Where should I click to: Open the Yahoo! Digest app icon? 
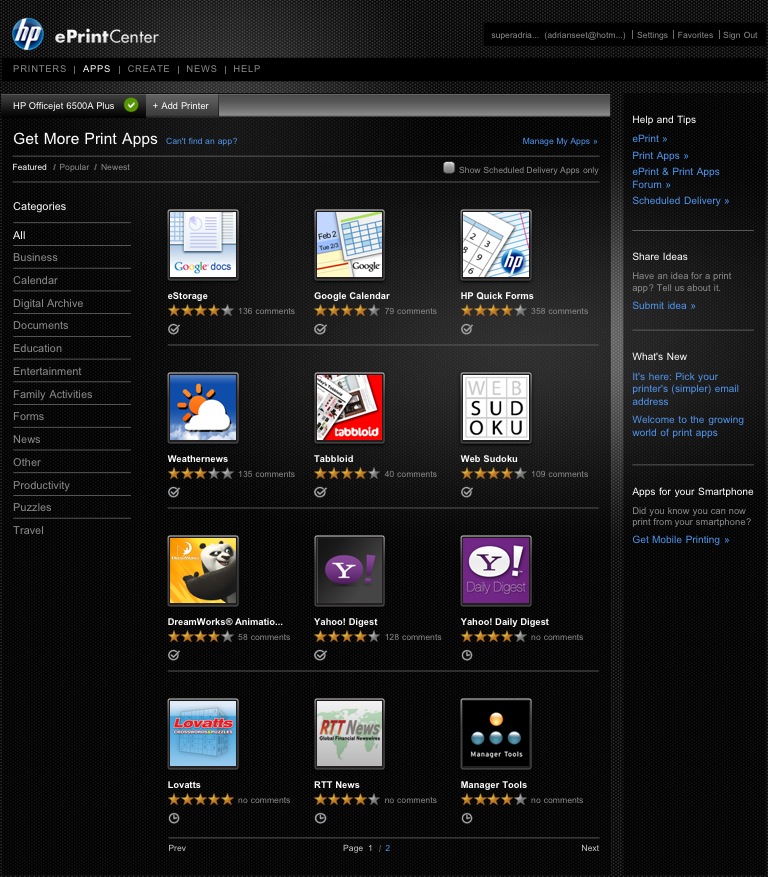(349, 570)
